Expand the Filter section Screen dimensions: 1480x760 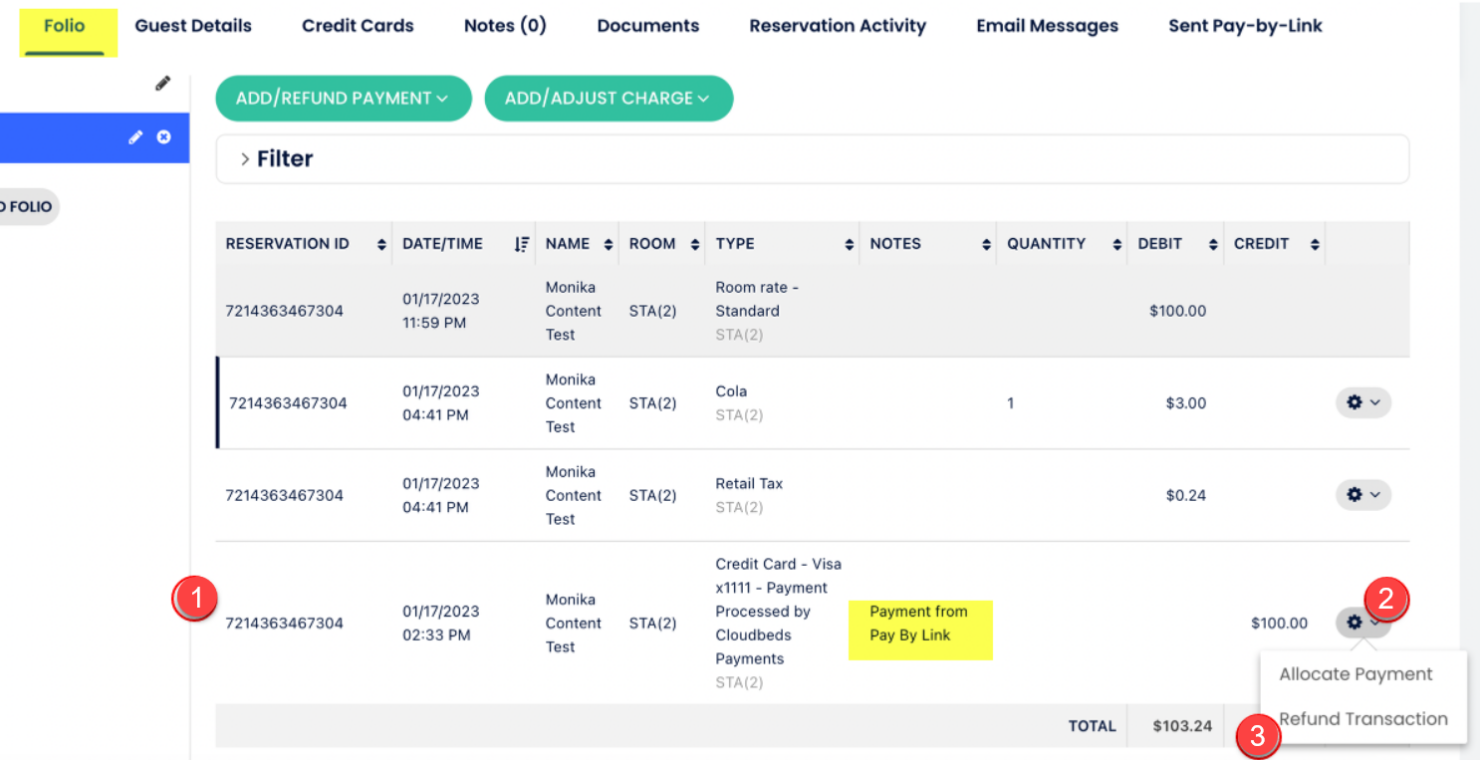(284, 158)
